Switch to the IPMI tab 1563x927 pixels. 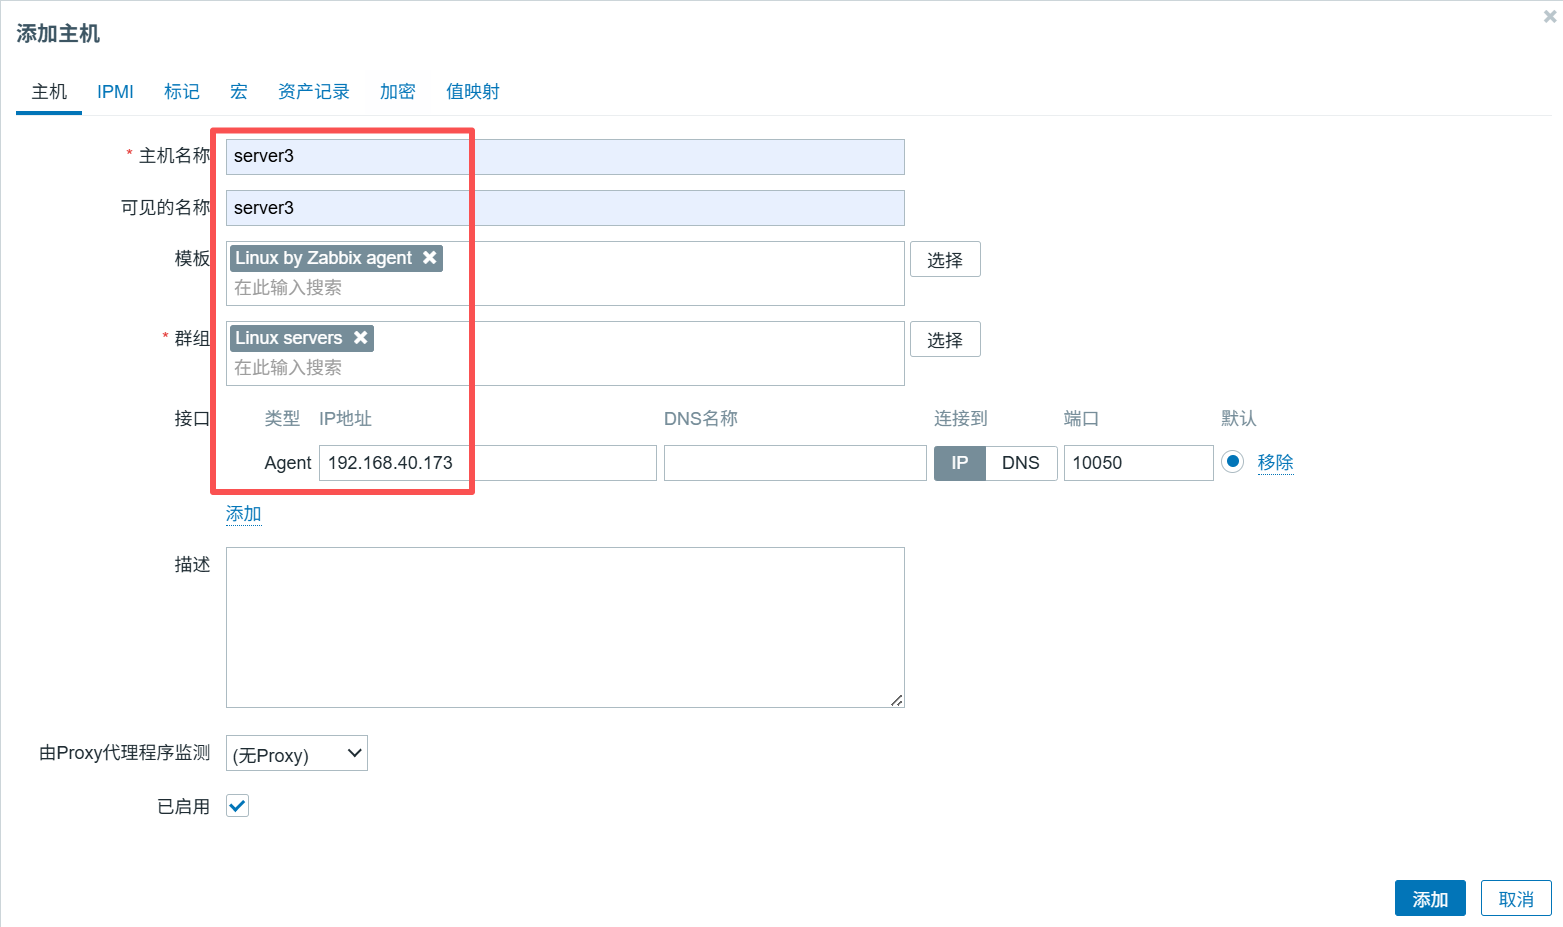pos(115,92)
